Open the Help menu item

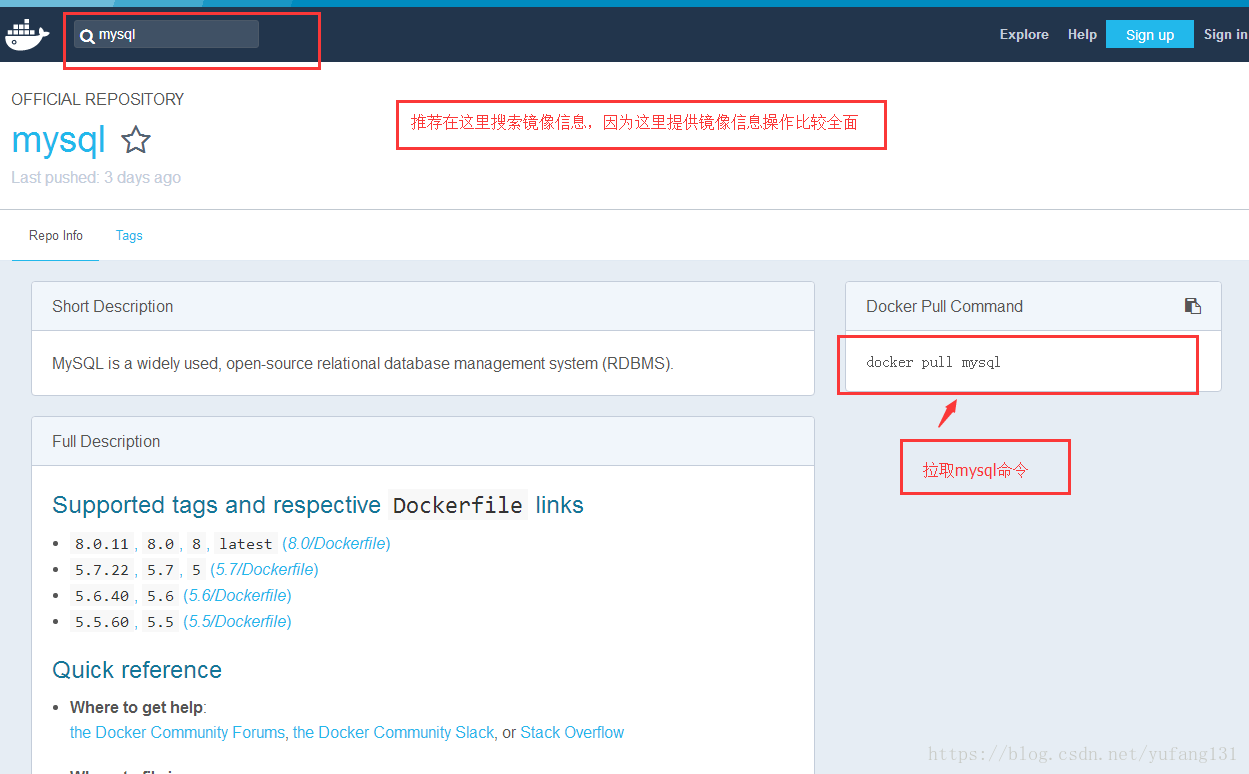coord(1082,34)
